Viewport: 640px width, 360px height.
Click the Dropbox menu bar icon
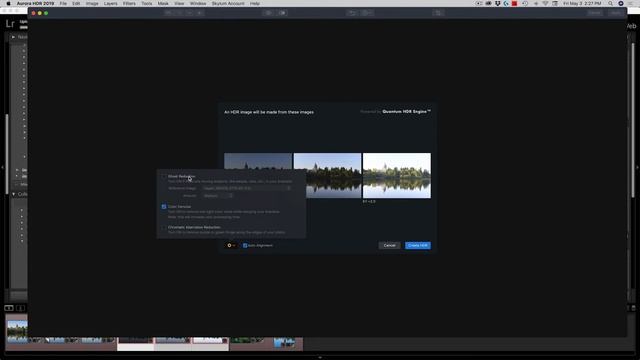[x=498, y=3]
